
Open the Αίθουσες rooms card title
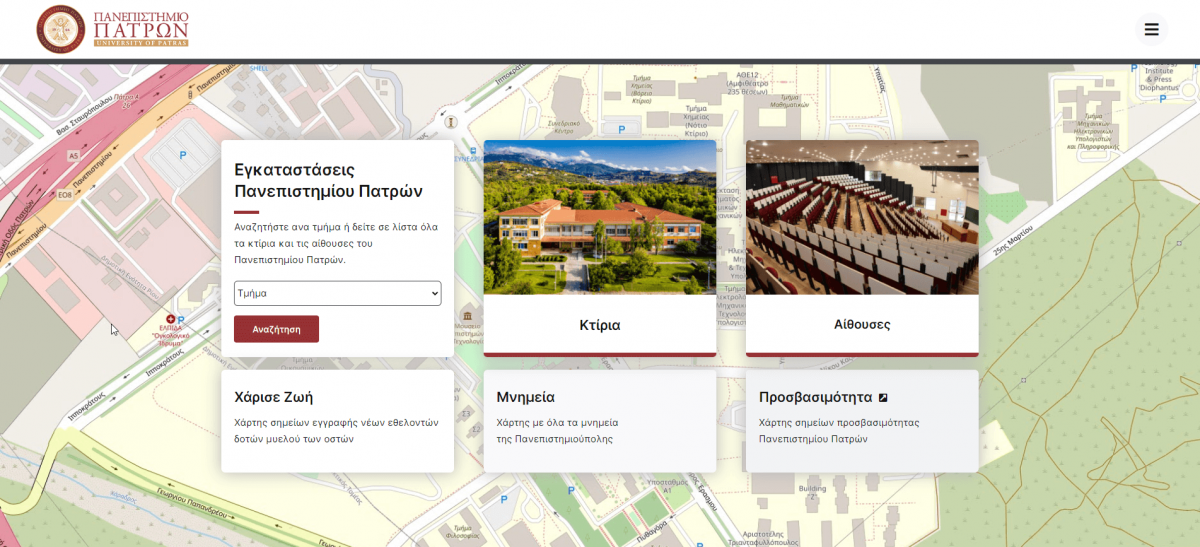click(861, 325)
